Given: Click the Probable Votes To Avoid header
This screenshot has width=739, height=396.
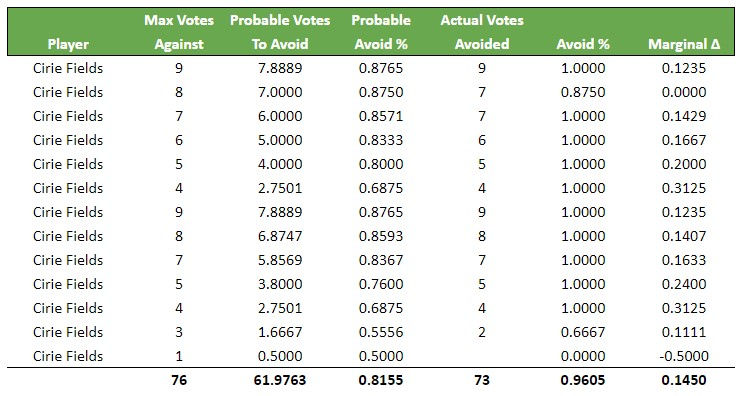Looking at the screenshot, I should coord(280,32).
